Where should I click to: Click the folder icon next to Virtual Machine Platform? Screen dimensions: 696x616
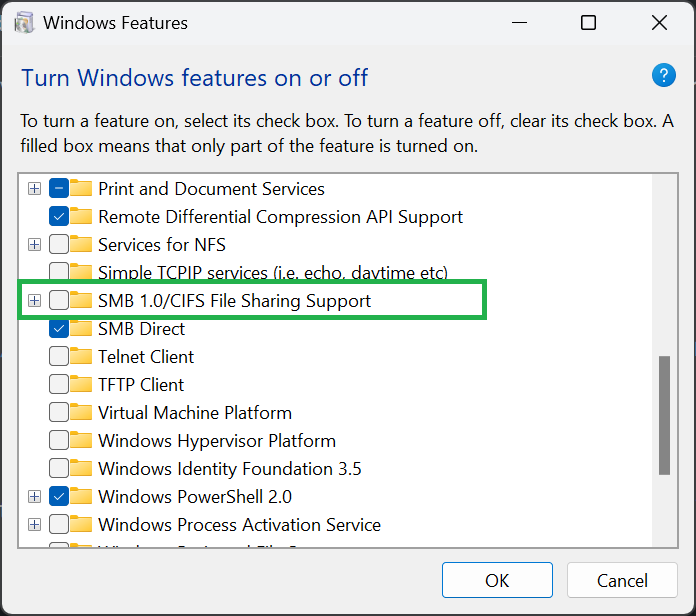coord(82,413)
